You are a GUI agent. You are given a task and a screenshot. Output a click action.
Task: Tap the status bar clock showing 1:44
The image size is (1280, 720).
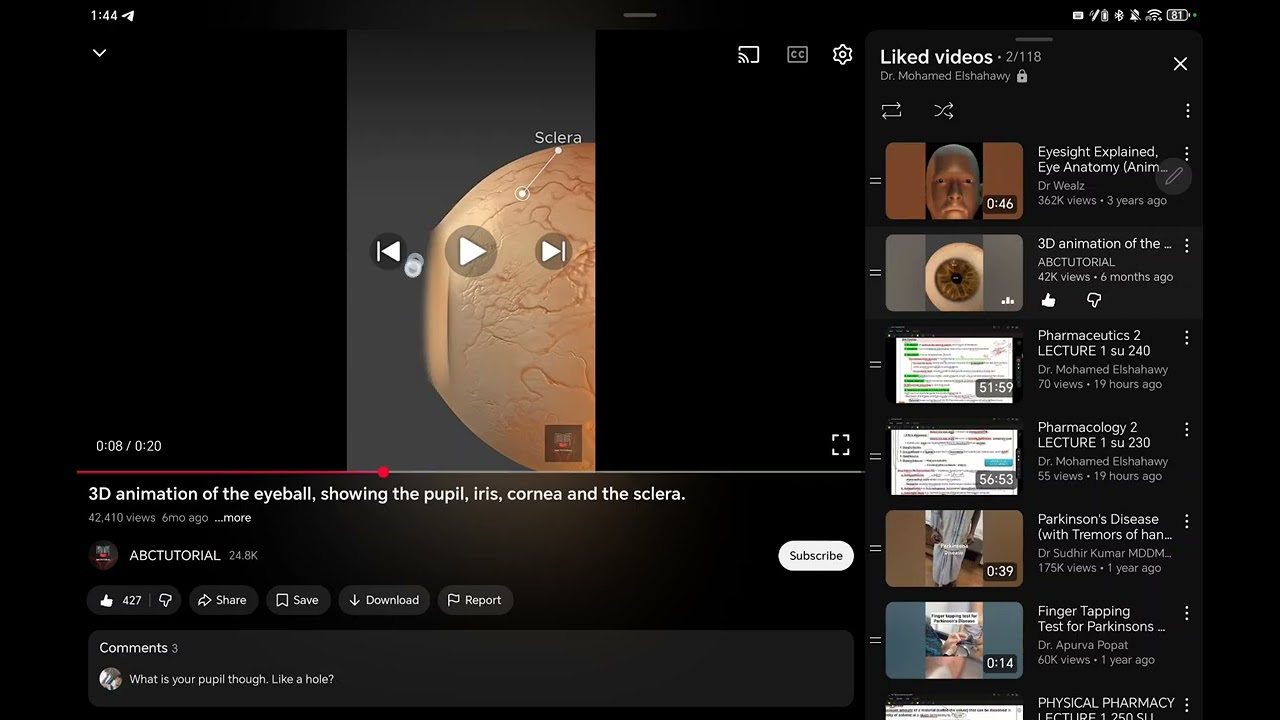103,15
